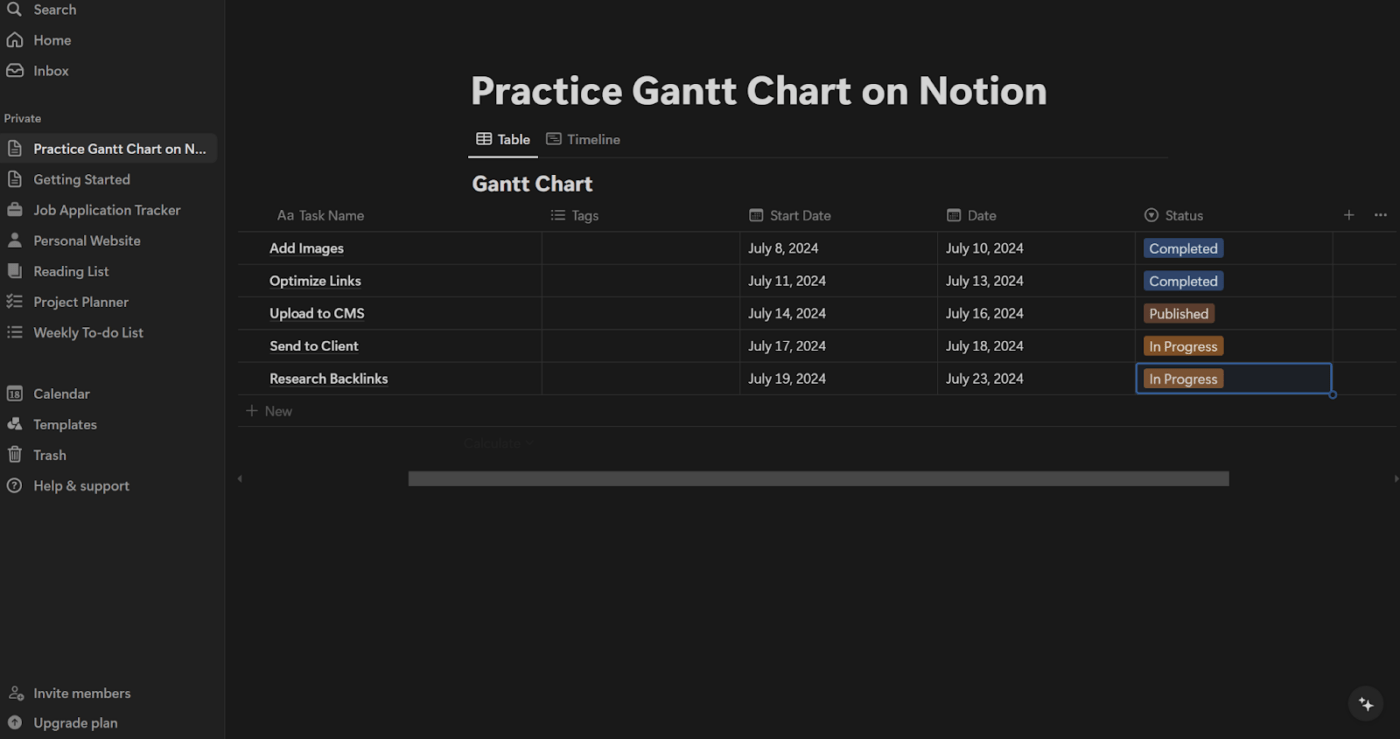This screenshot has width=1400, height=739.
Task: Open the table options with the ellipsis
Action: click(x=1380, y=214)
